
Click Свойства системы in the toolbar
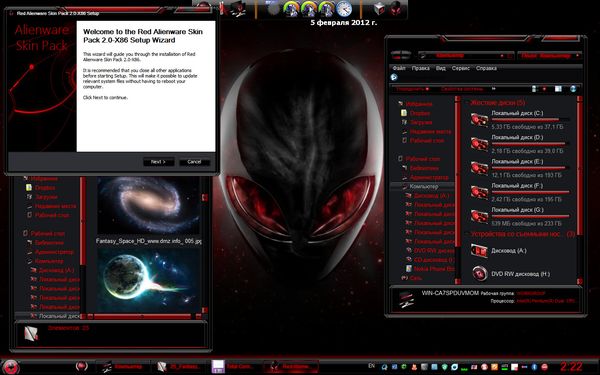pos(462,89)
